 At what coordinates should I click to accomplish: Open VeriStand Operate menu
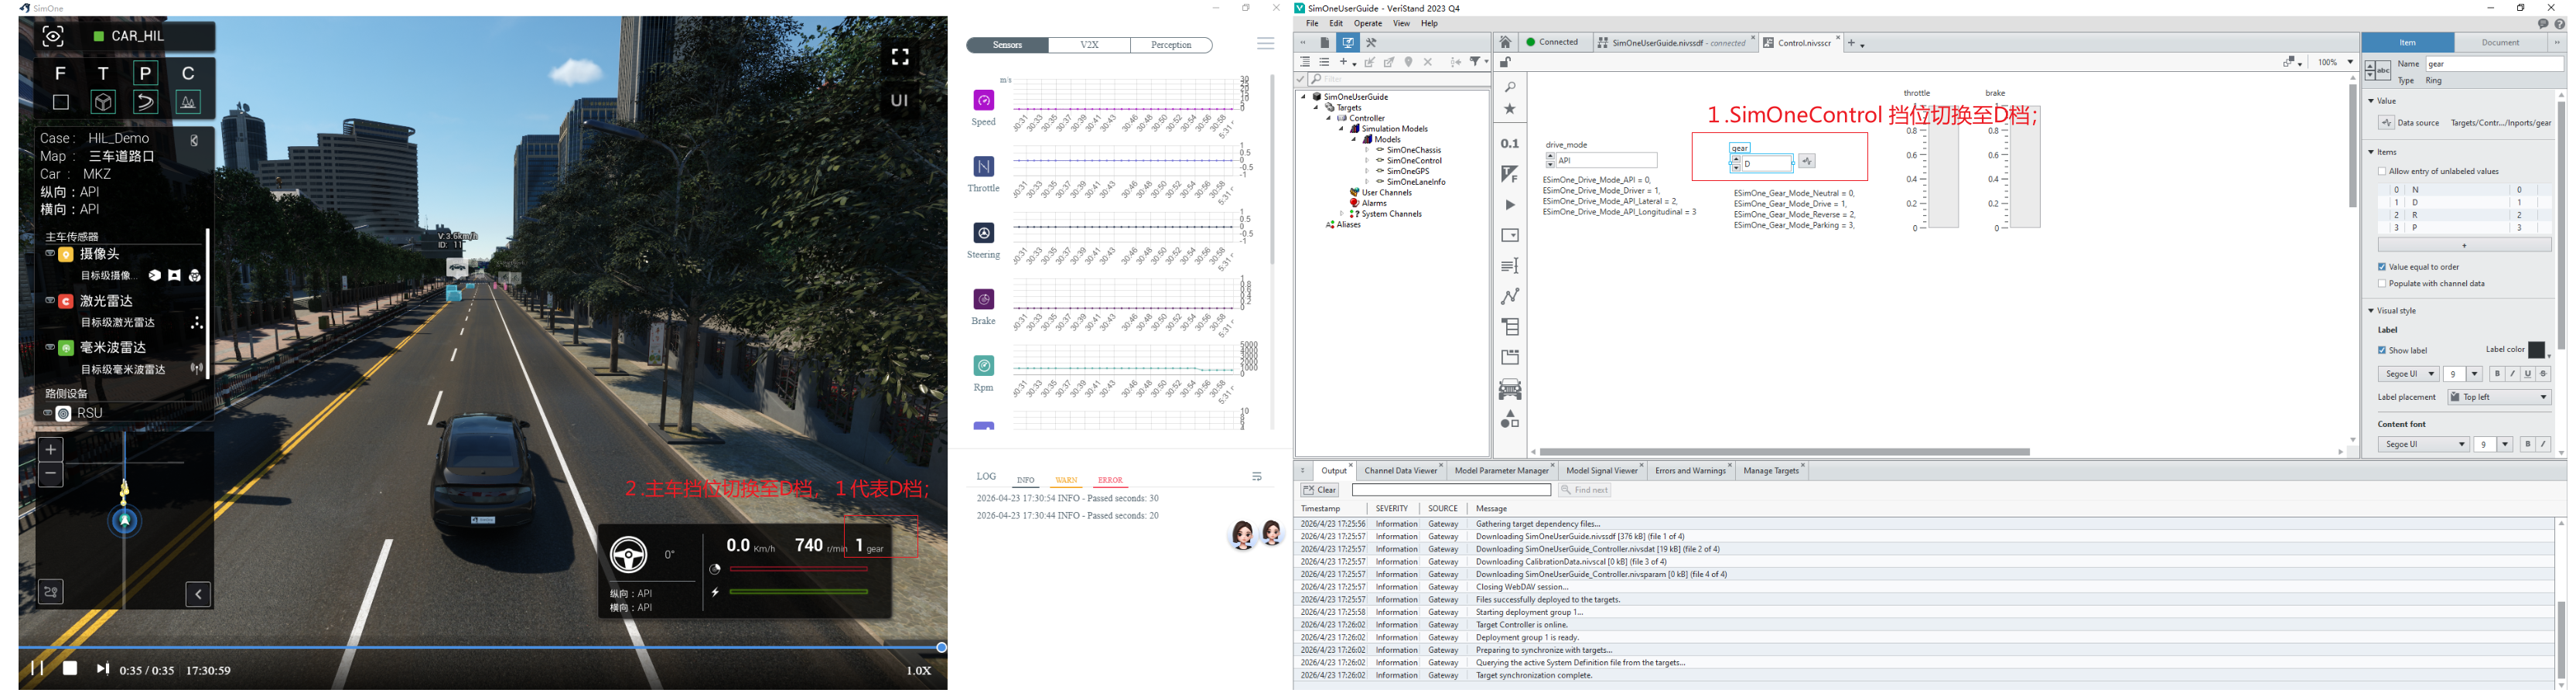click(1367, 23)
